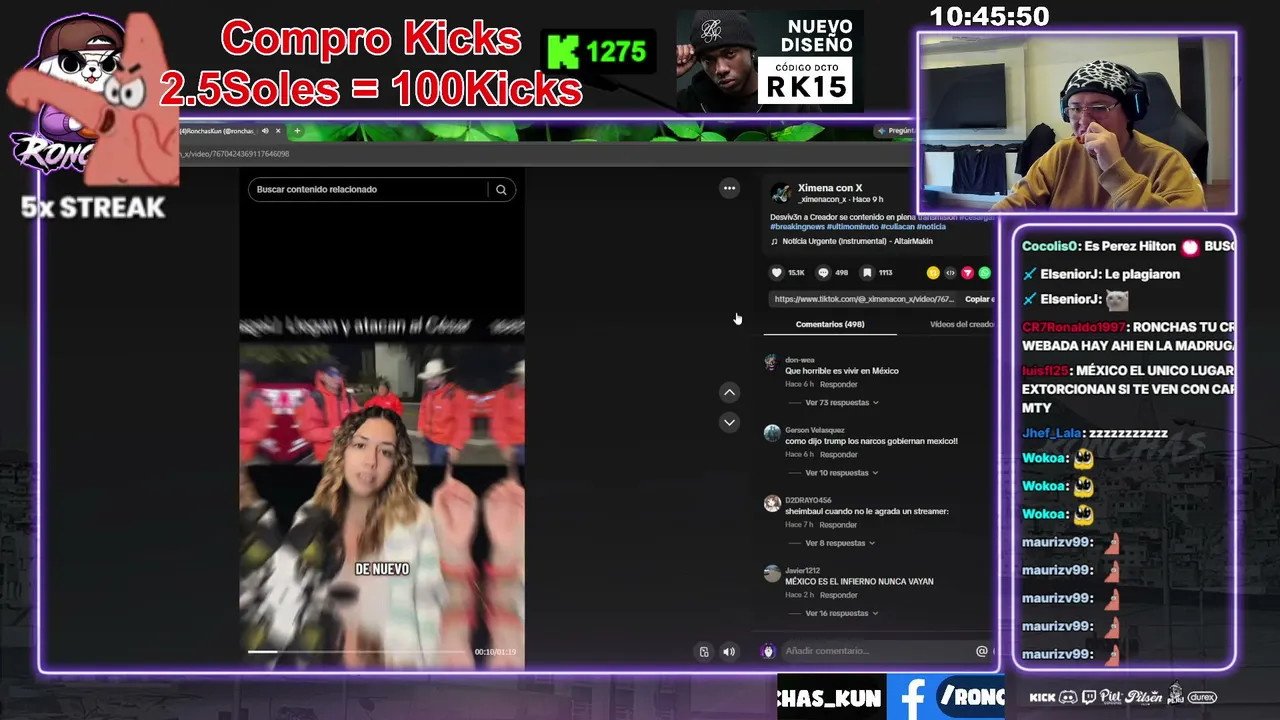Click the 'Que horrible es vivir en México' comment
Screen dimensions: 1280x720
coord(842,371)
